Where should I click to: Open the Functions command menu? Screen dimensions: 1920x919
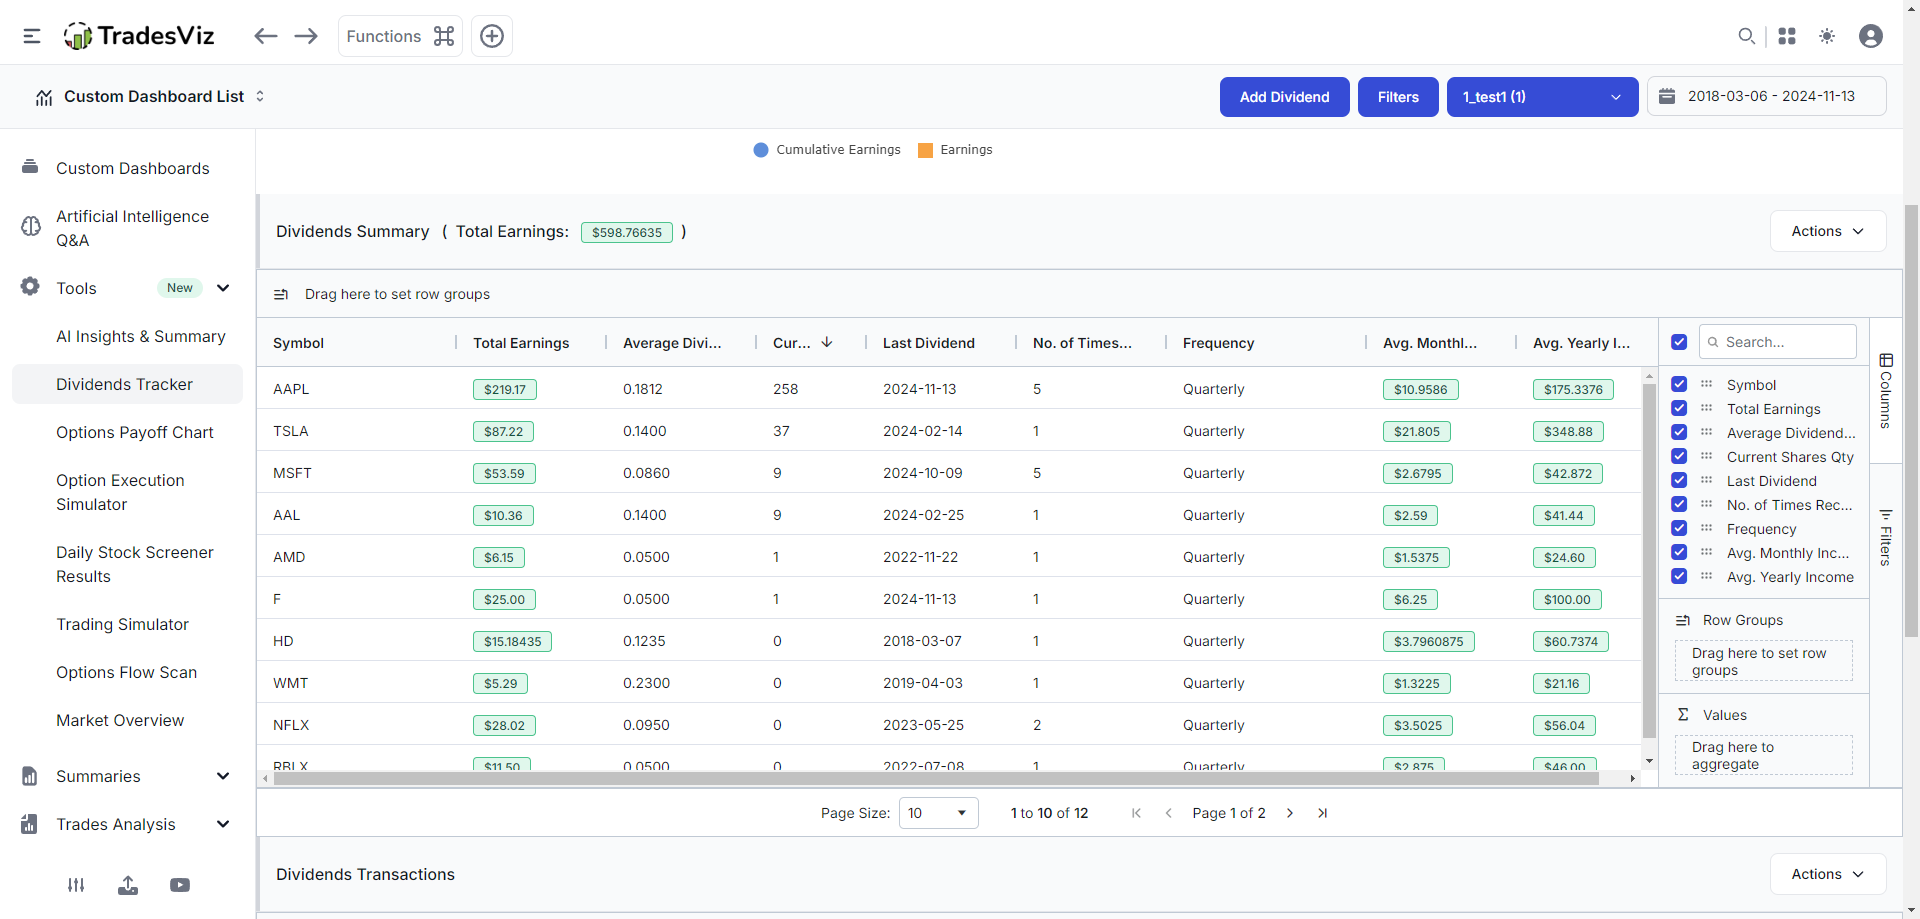(x=400, y=36)
